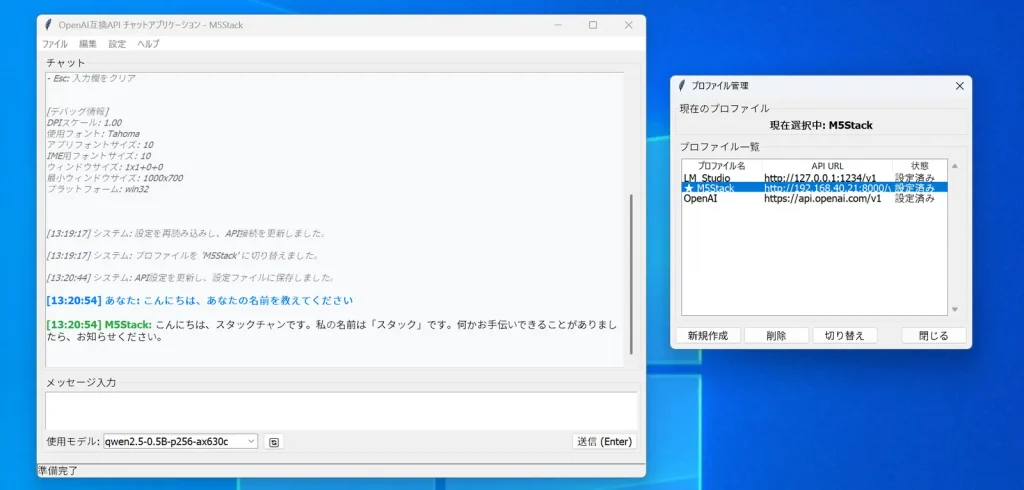The height and width of the screenshot is (490, 1024).
Task: Click the API URL column header
Action: point(827,166)
